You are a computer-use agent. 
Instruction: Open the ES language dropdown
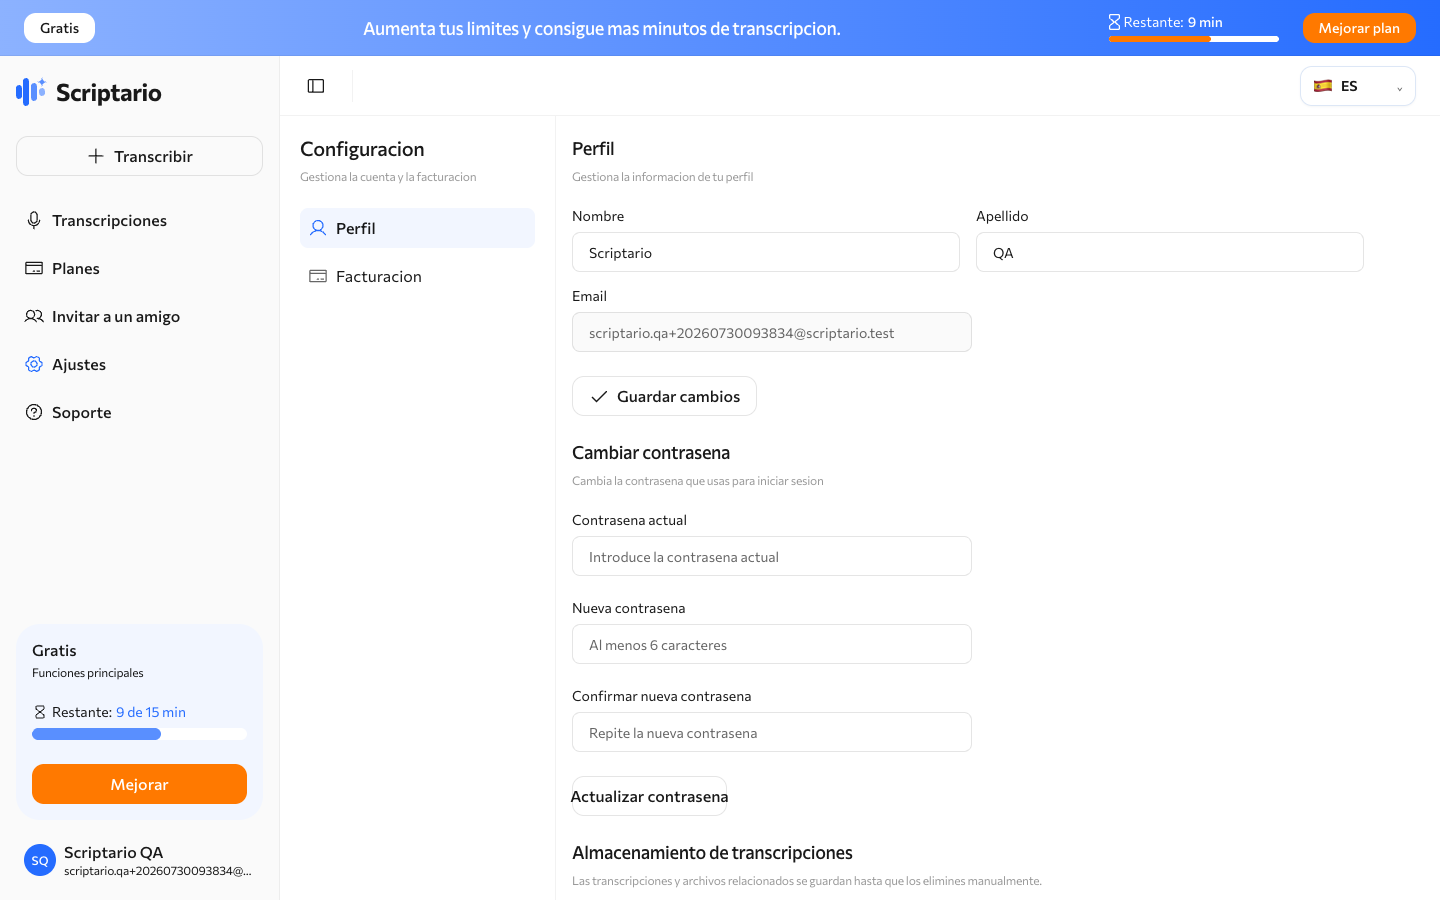point(1358,86)
